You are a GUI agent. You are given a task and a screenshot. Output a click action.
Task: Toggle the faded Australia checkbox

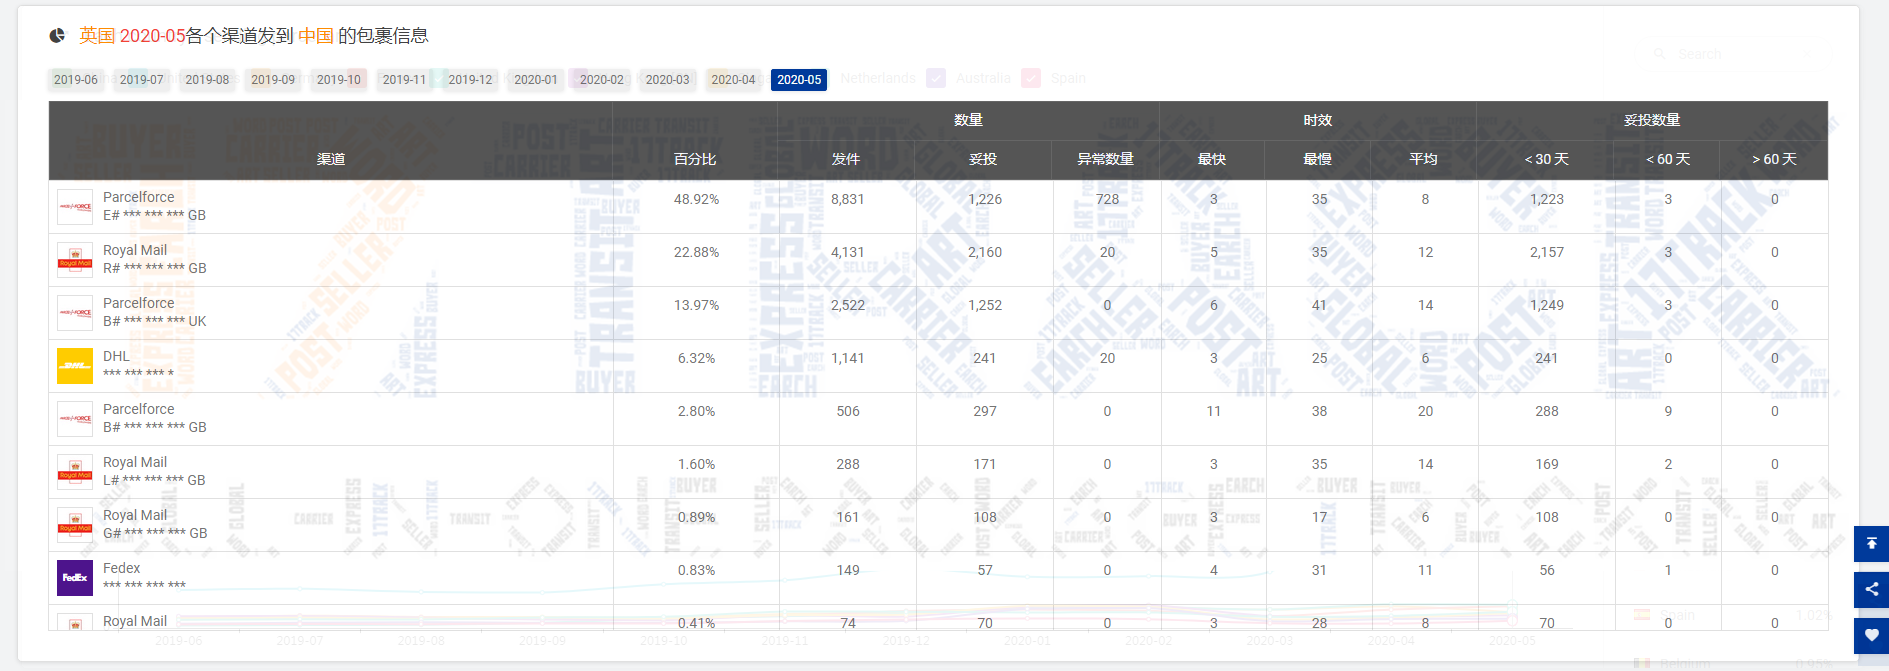(x=936, y=78)
